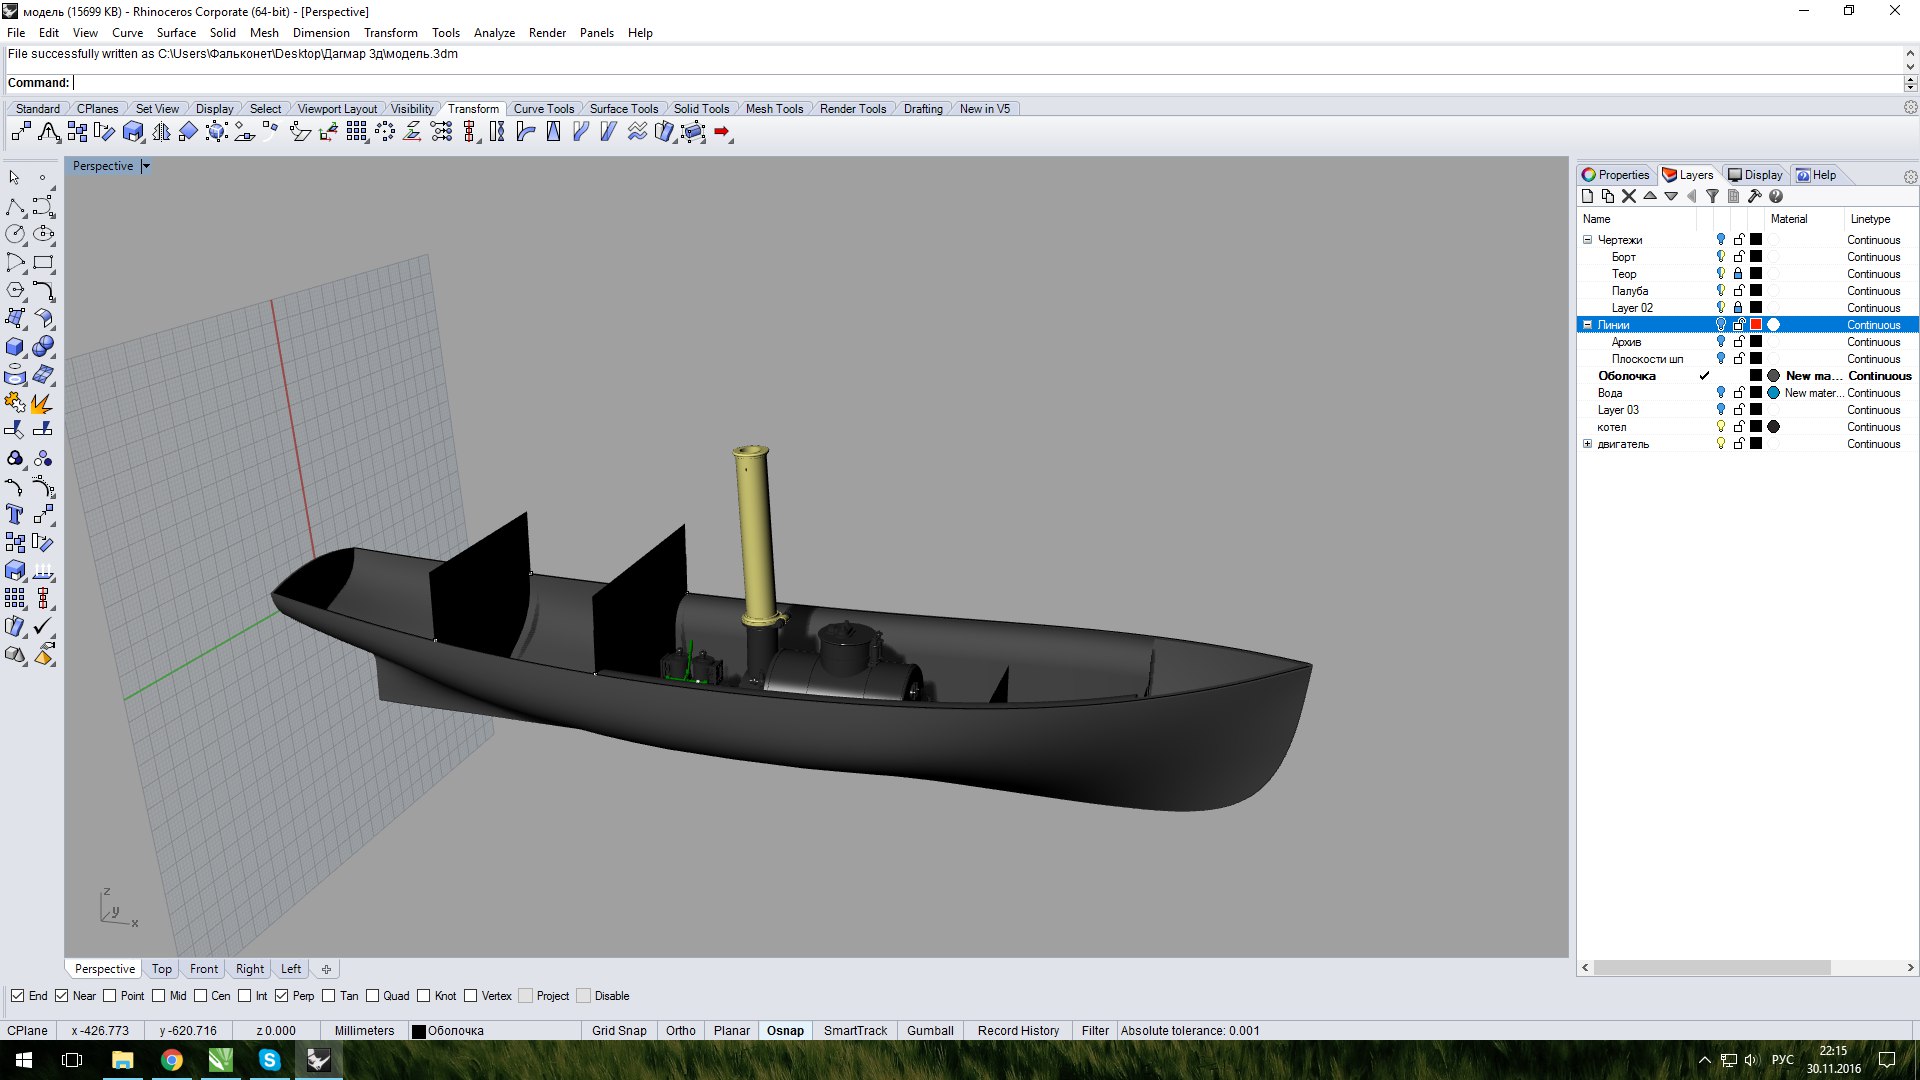Viewport: 1920px width, 1080px height.
Task: Click the Cage Edit tool icon
Action: point(693,132)
